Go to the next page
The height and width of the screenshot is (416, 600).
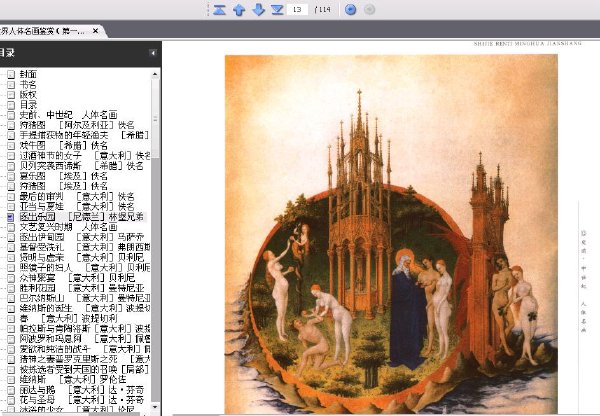tap(259, 10)
